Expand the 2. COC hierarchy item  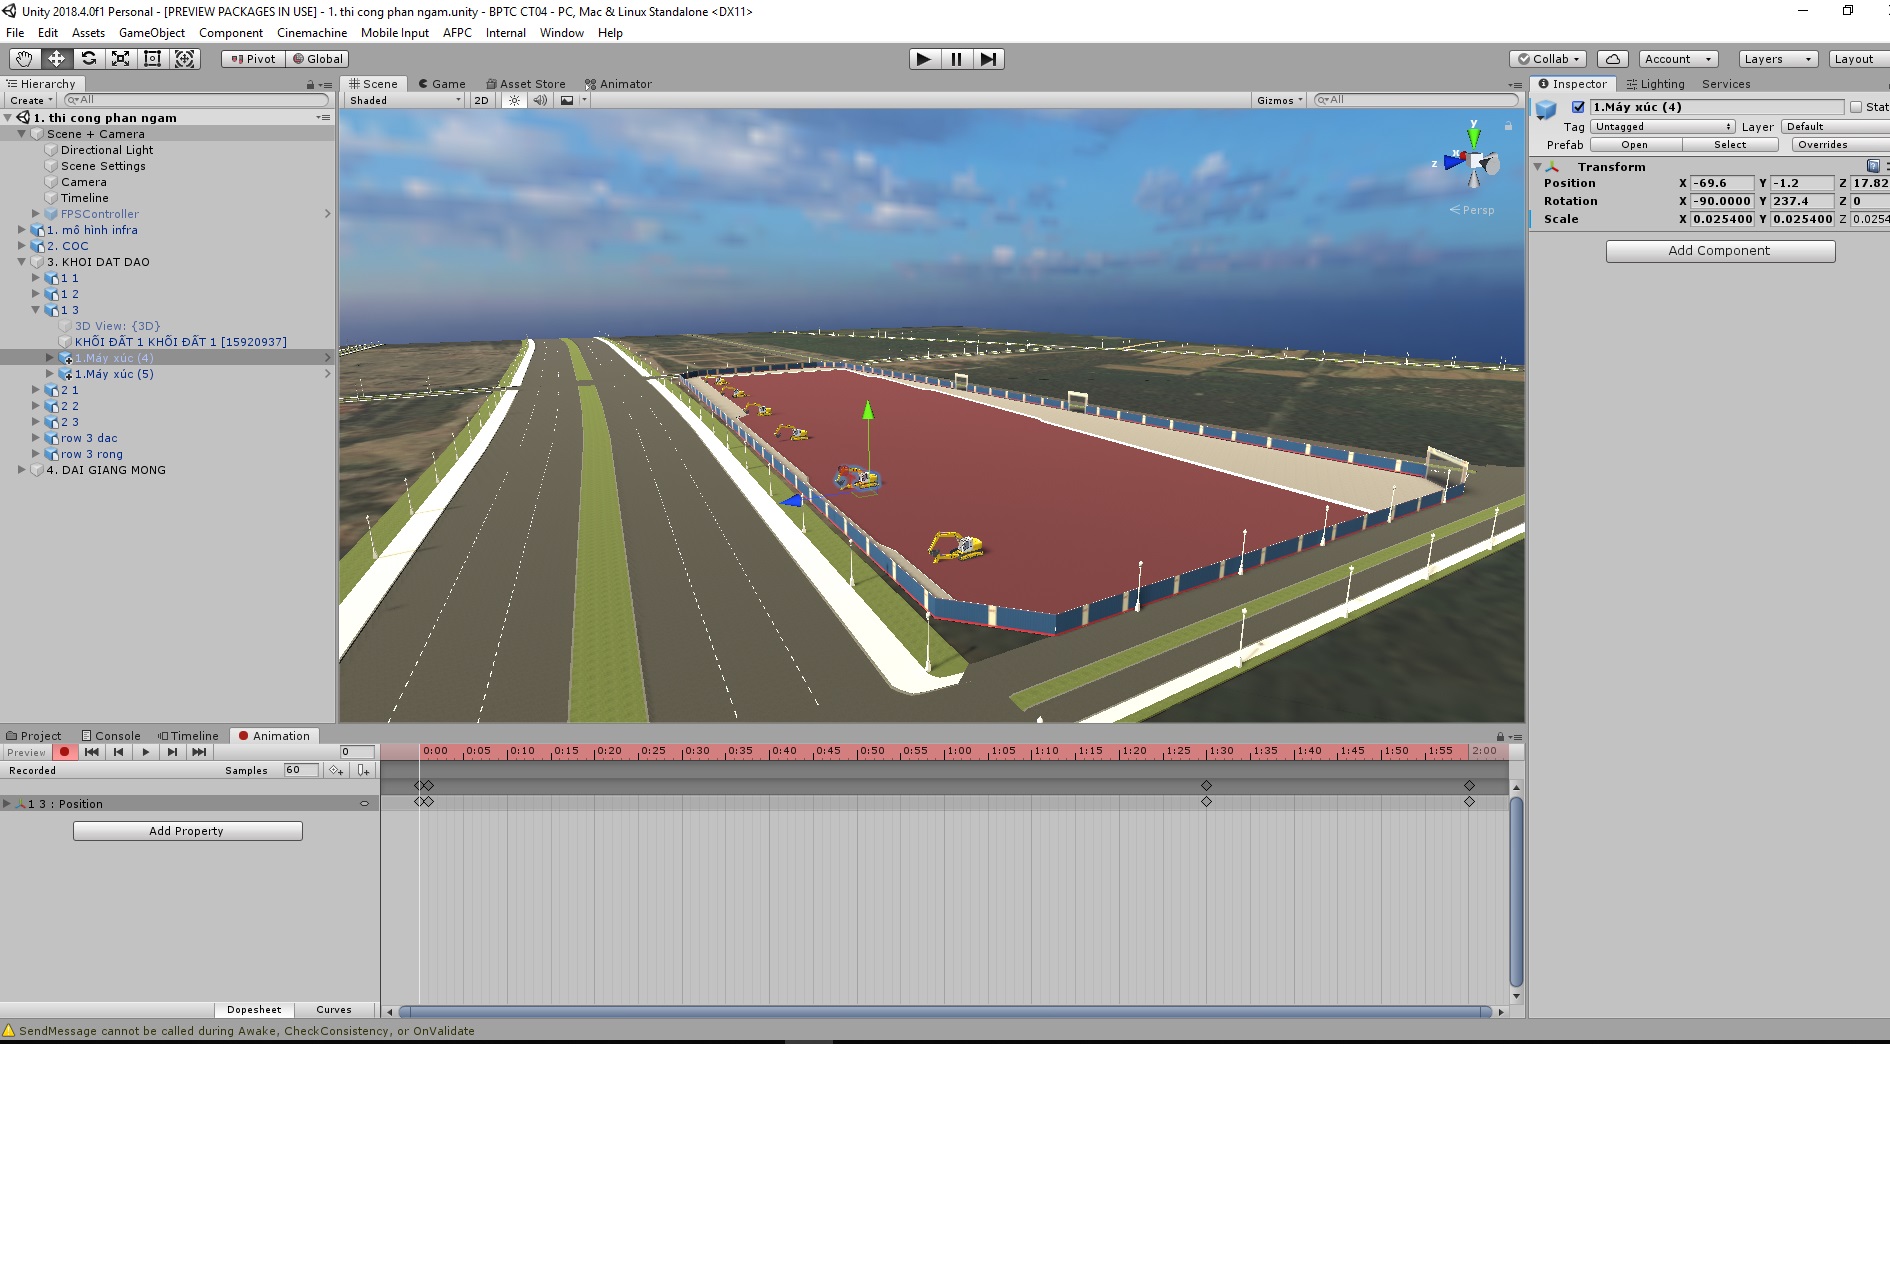21,246
